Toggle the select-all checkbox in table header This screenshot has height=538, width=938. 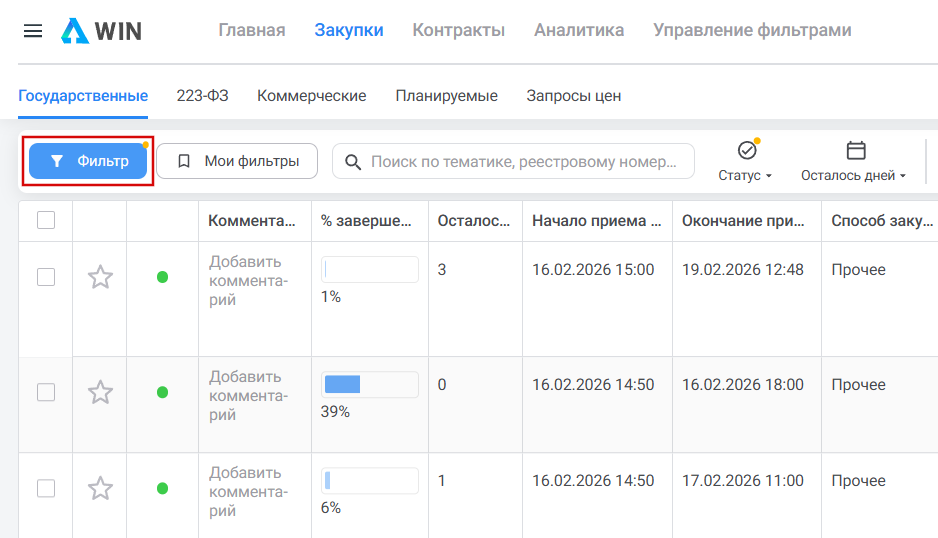pos(46,221)
